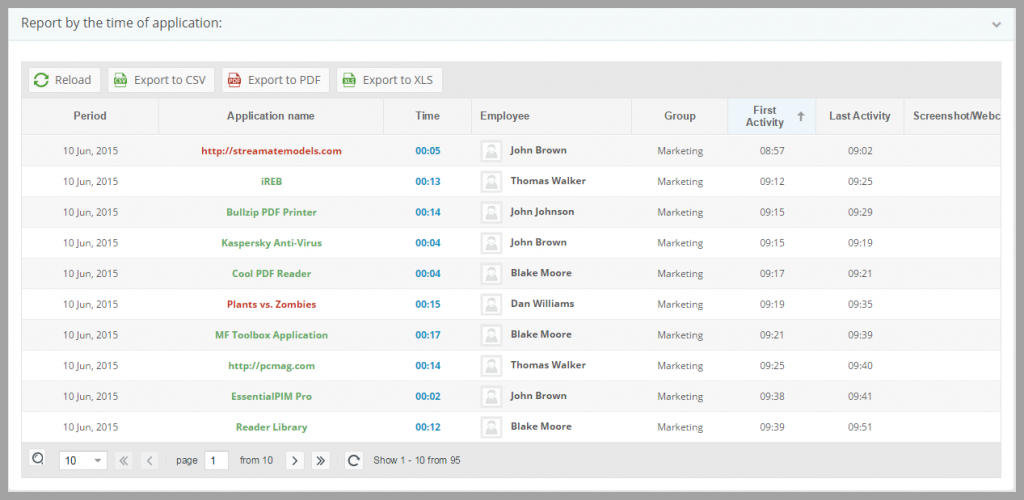Click Last Activity 09:51 cell
Image resolution: width=1024 pixels, height=500 pixels.
click(x=860, y=427)
